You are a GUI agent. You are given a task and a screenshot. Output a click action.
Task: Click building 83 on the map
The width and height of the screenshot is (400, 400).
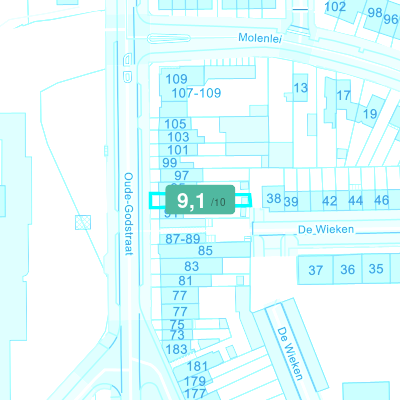(191, 266)
